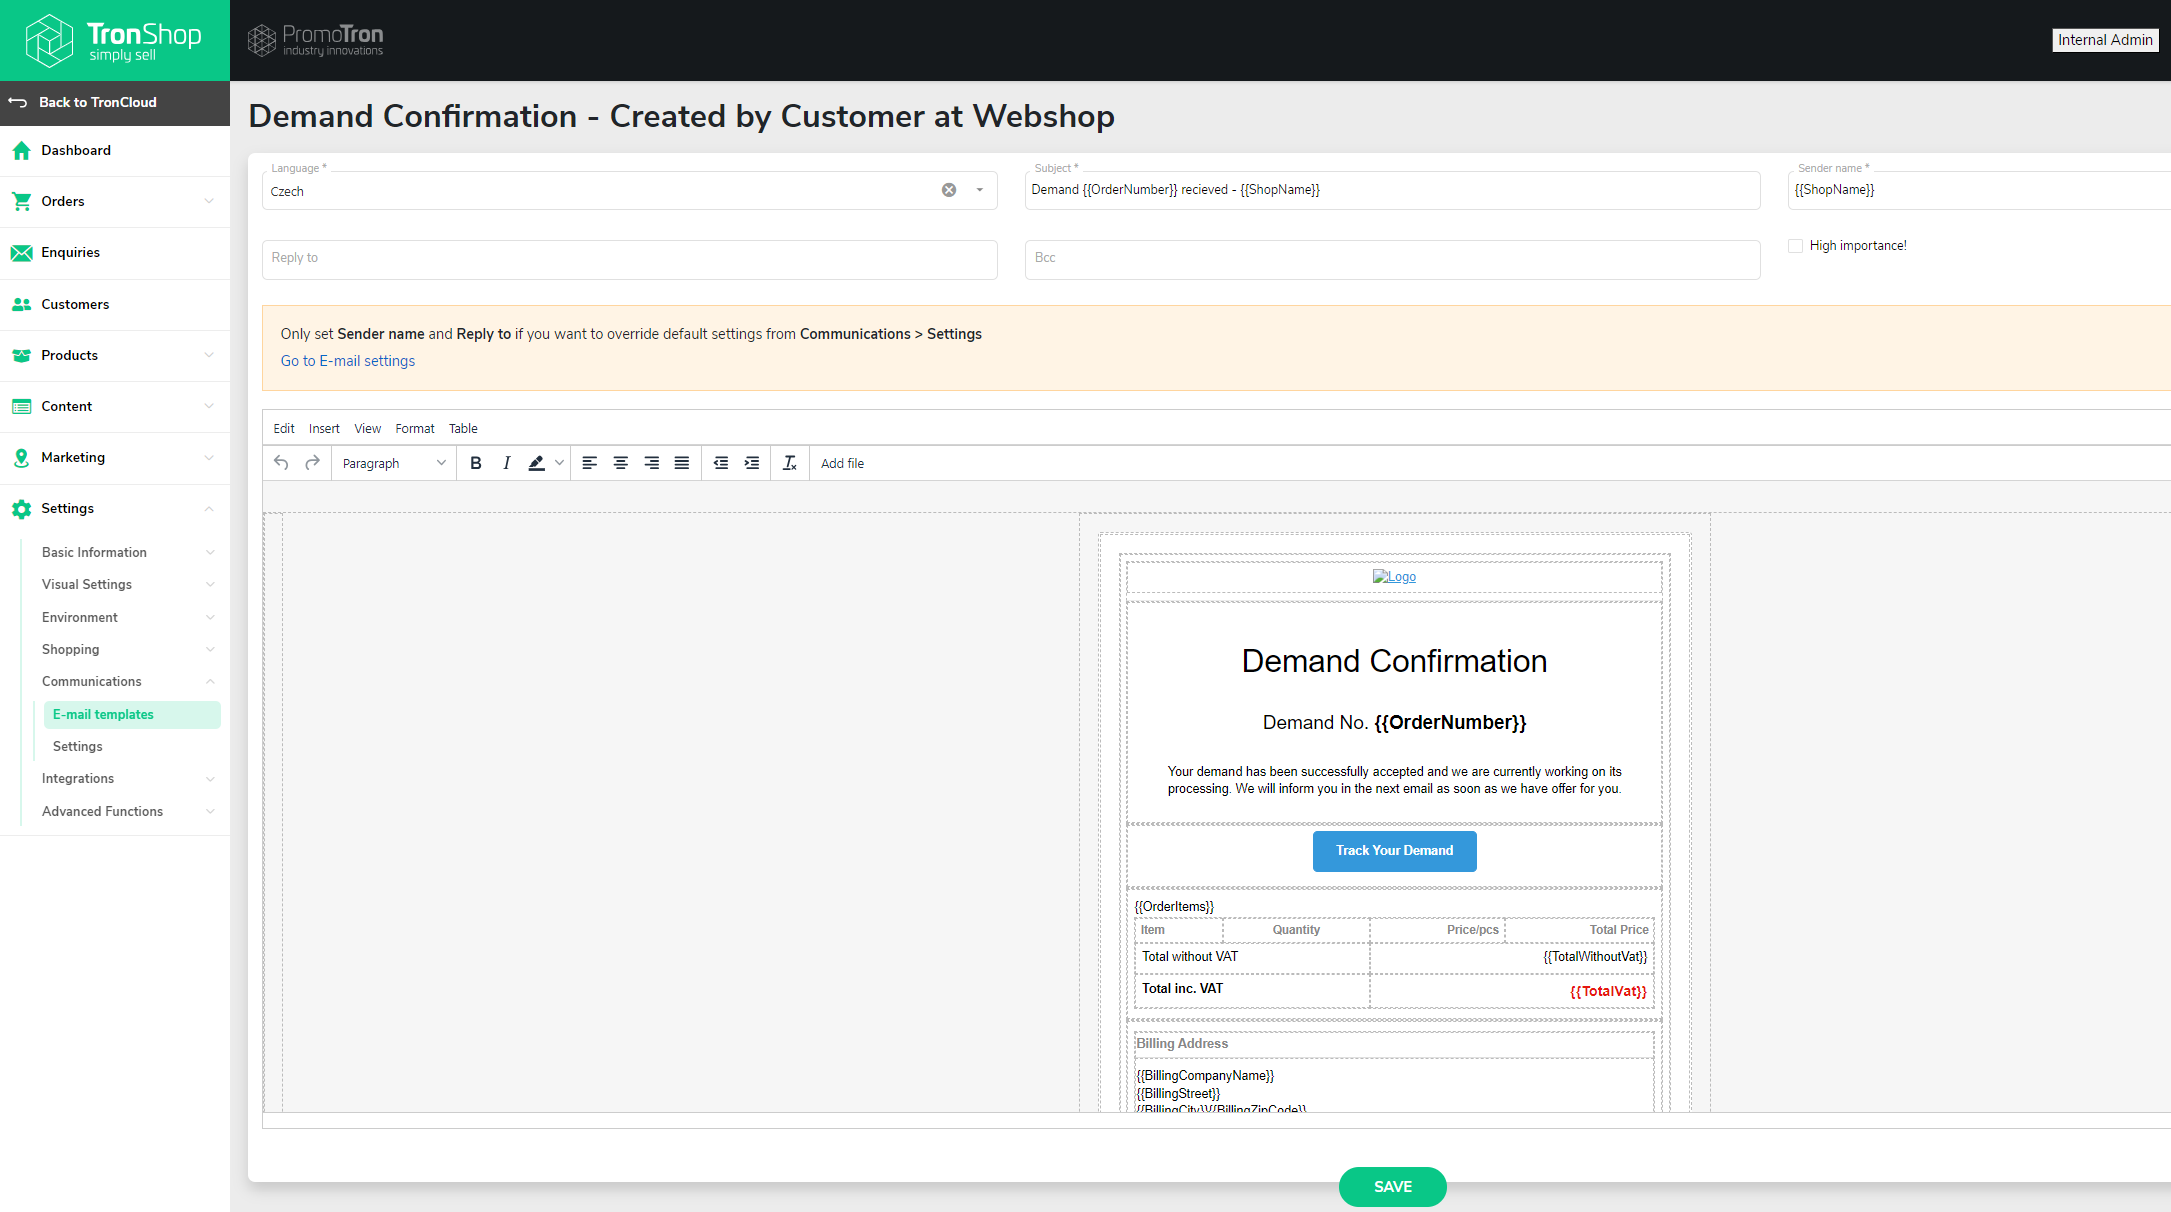Click the Customers people icon

tap(21, 305)
